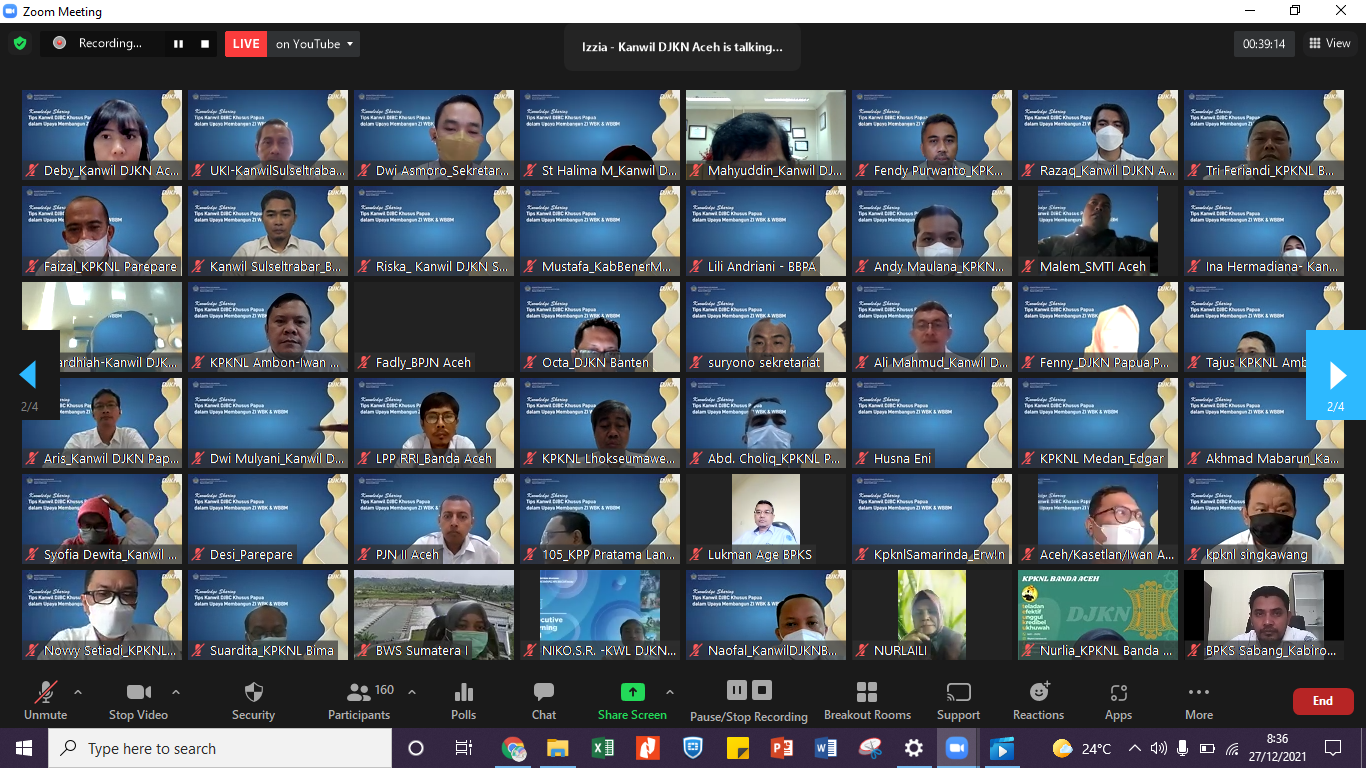Open the Security shield icon
Viewport: 1366px width, 768px height.
pos(253,692)
